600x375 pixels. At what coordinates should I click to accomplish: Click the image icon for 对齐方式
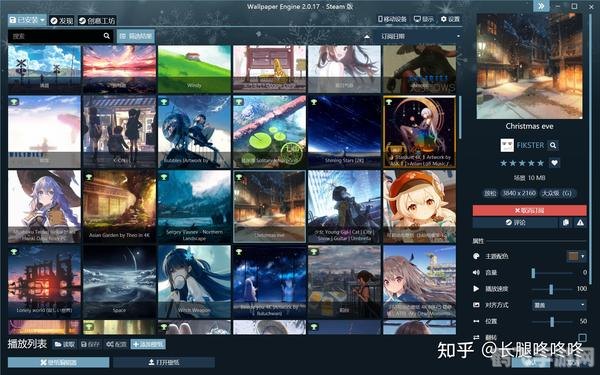(476, 305)
